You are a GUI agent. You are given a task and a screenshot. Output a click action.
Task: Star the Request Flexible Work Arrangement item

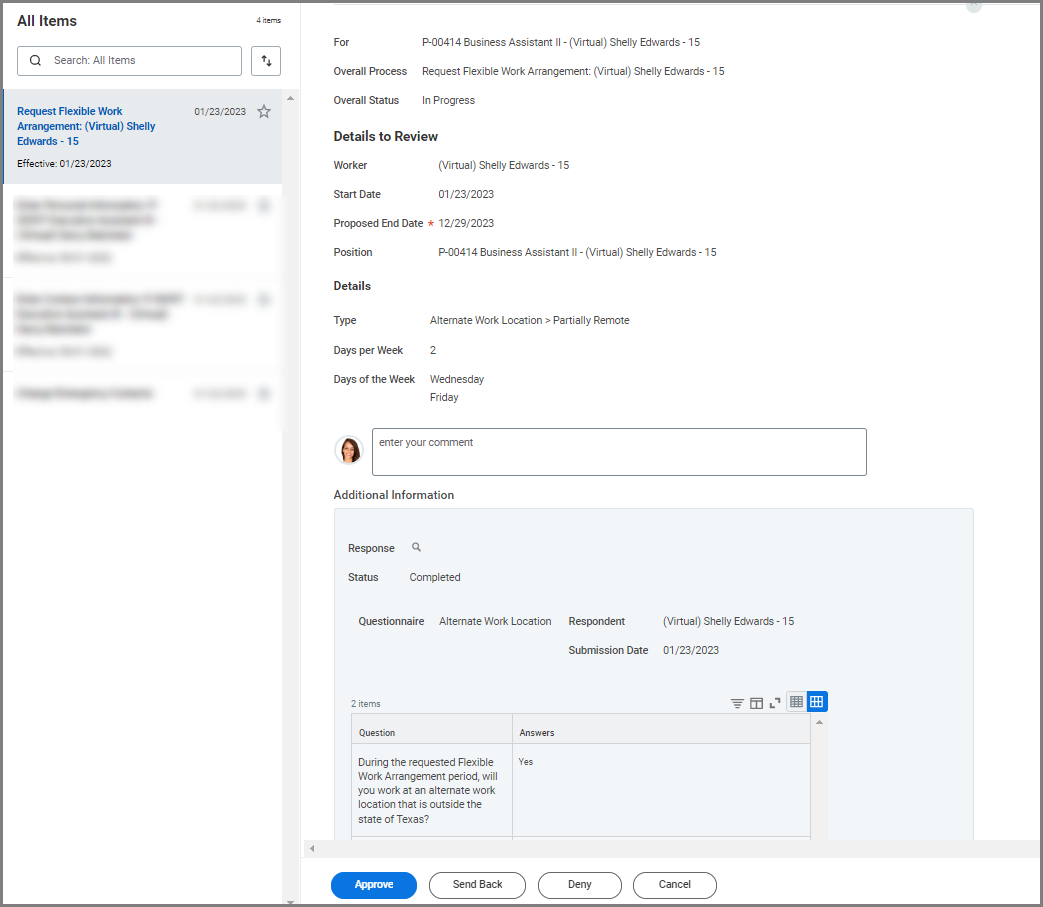pos(264,112)
